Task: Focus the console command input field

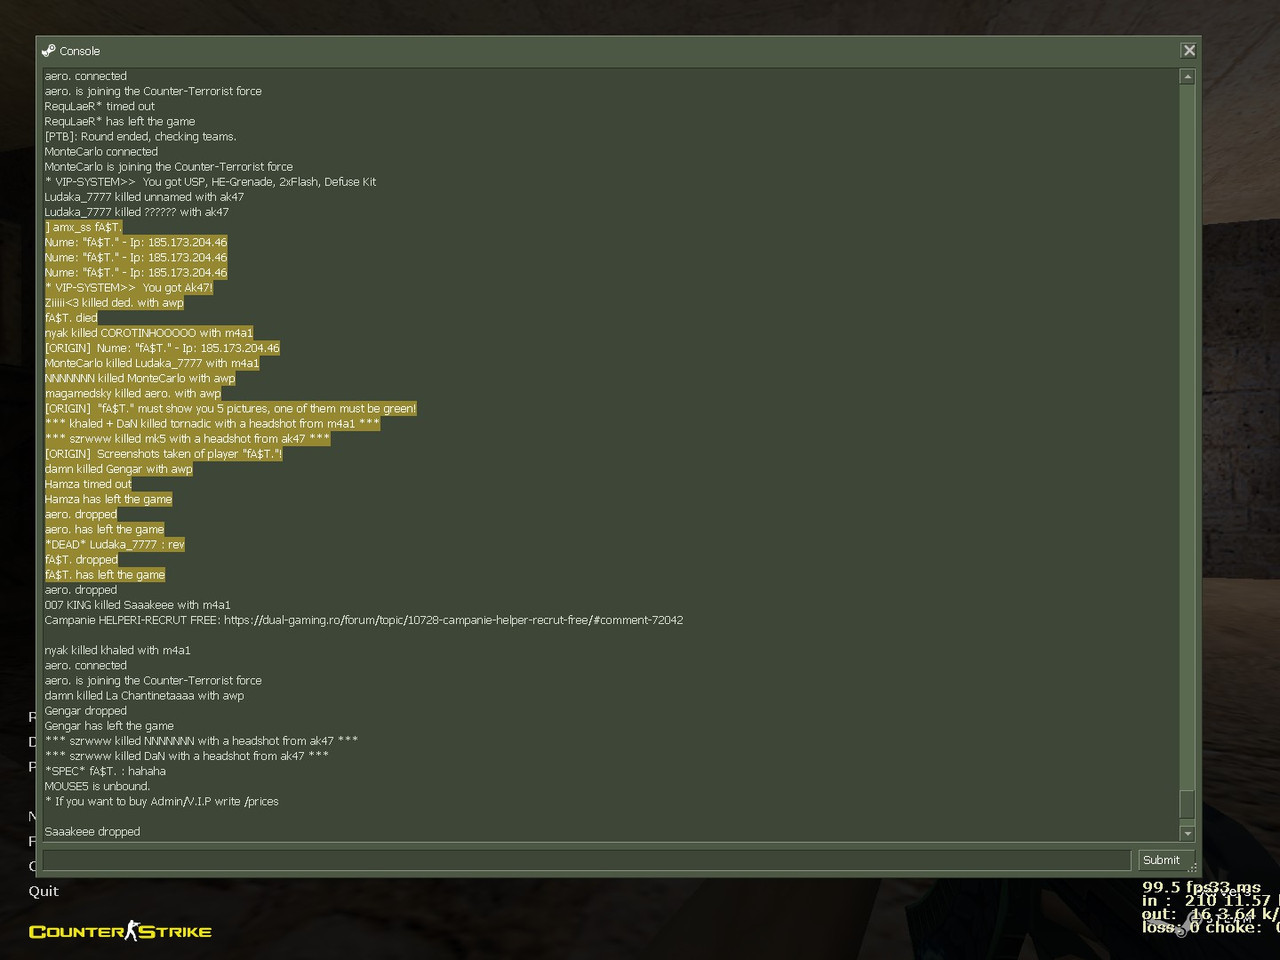Action: coord(586,860)
